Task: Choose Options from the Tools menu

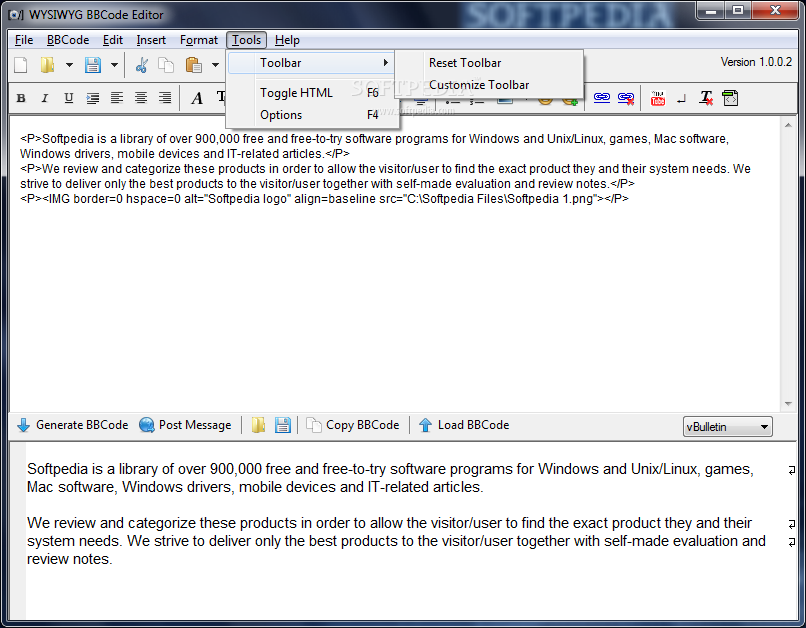Action: (x=312, y=115)
